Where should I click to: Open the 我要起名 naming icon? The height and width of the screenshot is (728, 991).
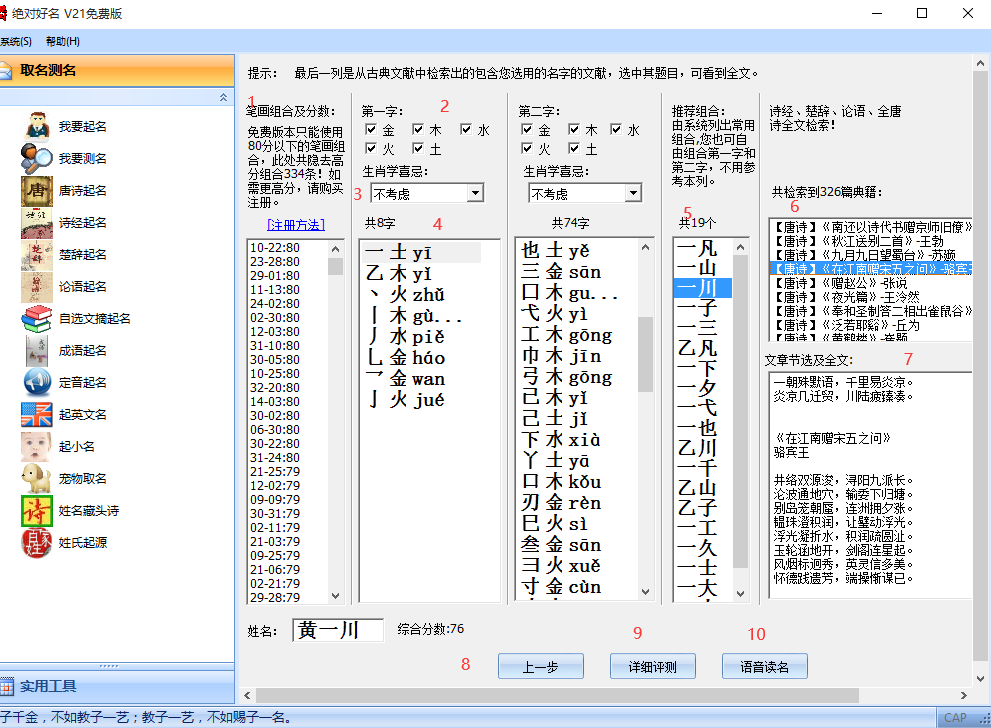pos(37,127)
